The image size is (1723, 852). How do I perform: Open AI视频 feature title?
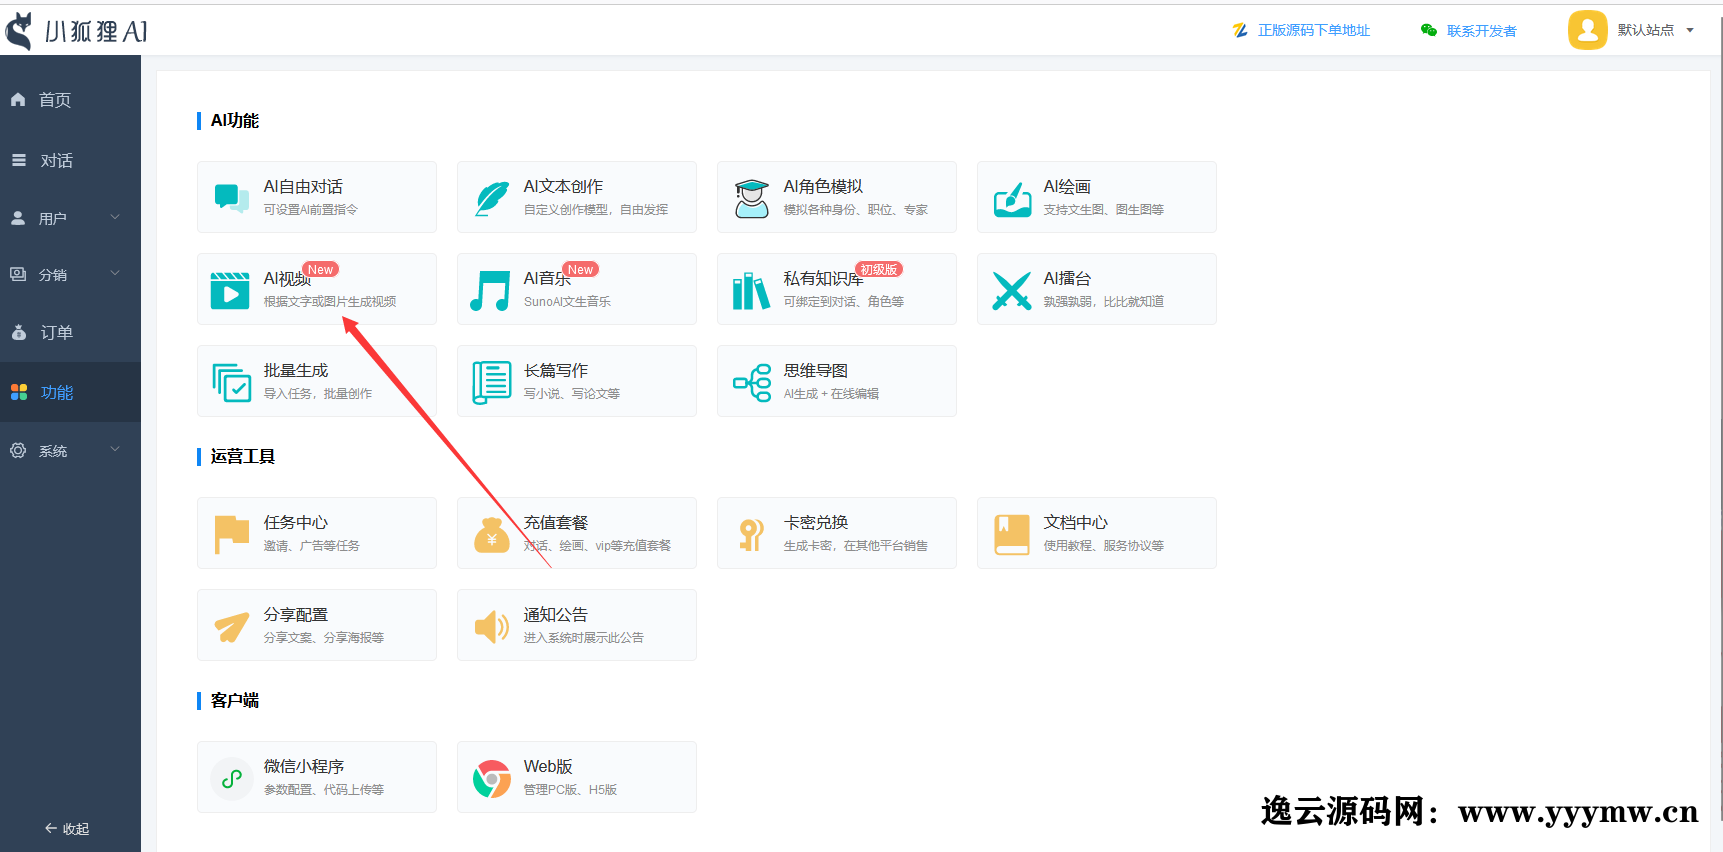tap(288, 279)
